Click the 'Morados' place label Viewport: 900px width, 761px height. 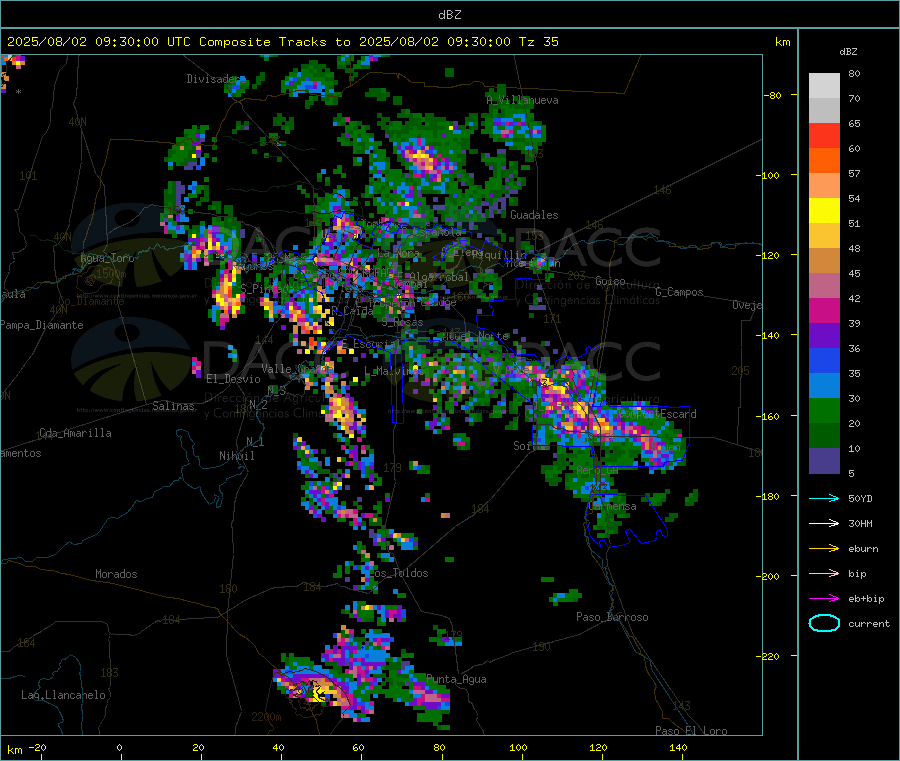point(117,574)
